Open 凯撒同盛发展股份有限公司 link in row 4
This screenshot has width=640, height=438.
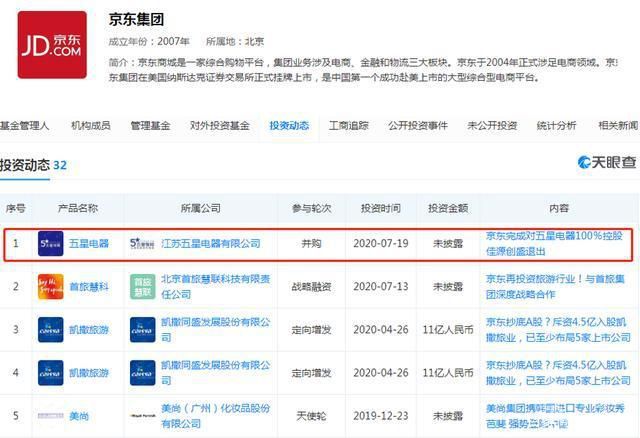click(x=216, y=373)
